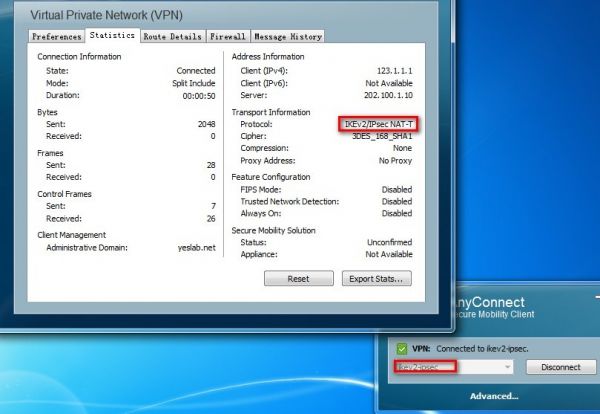600x414 pixels.
Task: Click the Export Stats button
Action: click(377, 279)
